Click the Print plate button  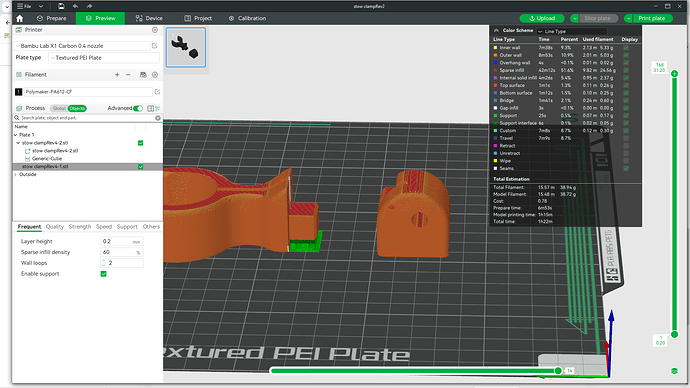click(x=652, y=18)
